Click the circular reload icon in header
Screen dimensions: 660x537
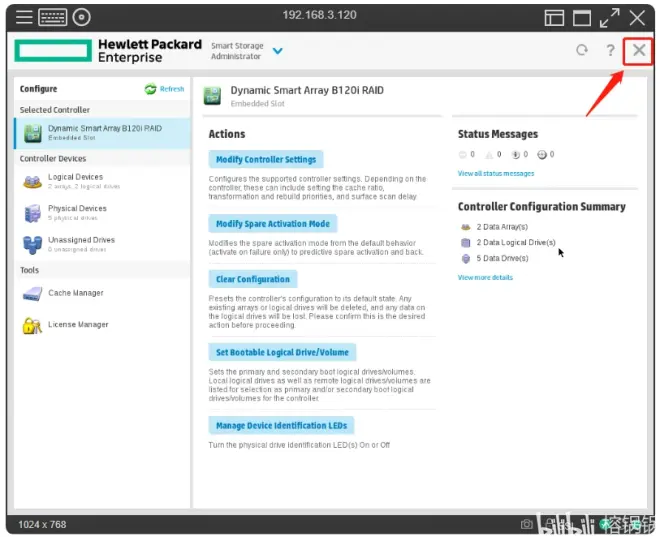coord(582,50)
